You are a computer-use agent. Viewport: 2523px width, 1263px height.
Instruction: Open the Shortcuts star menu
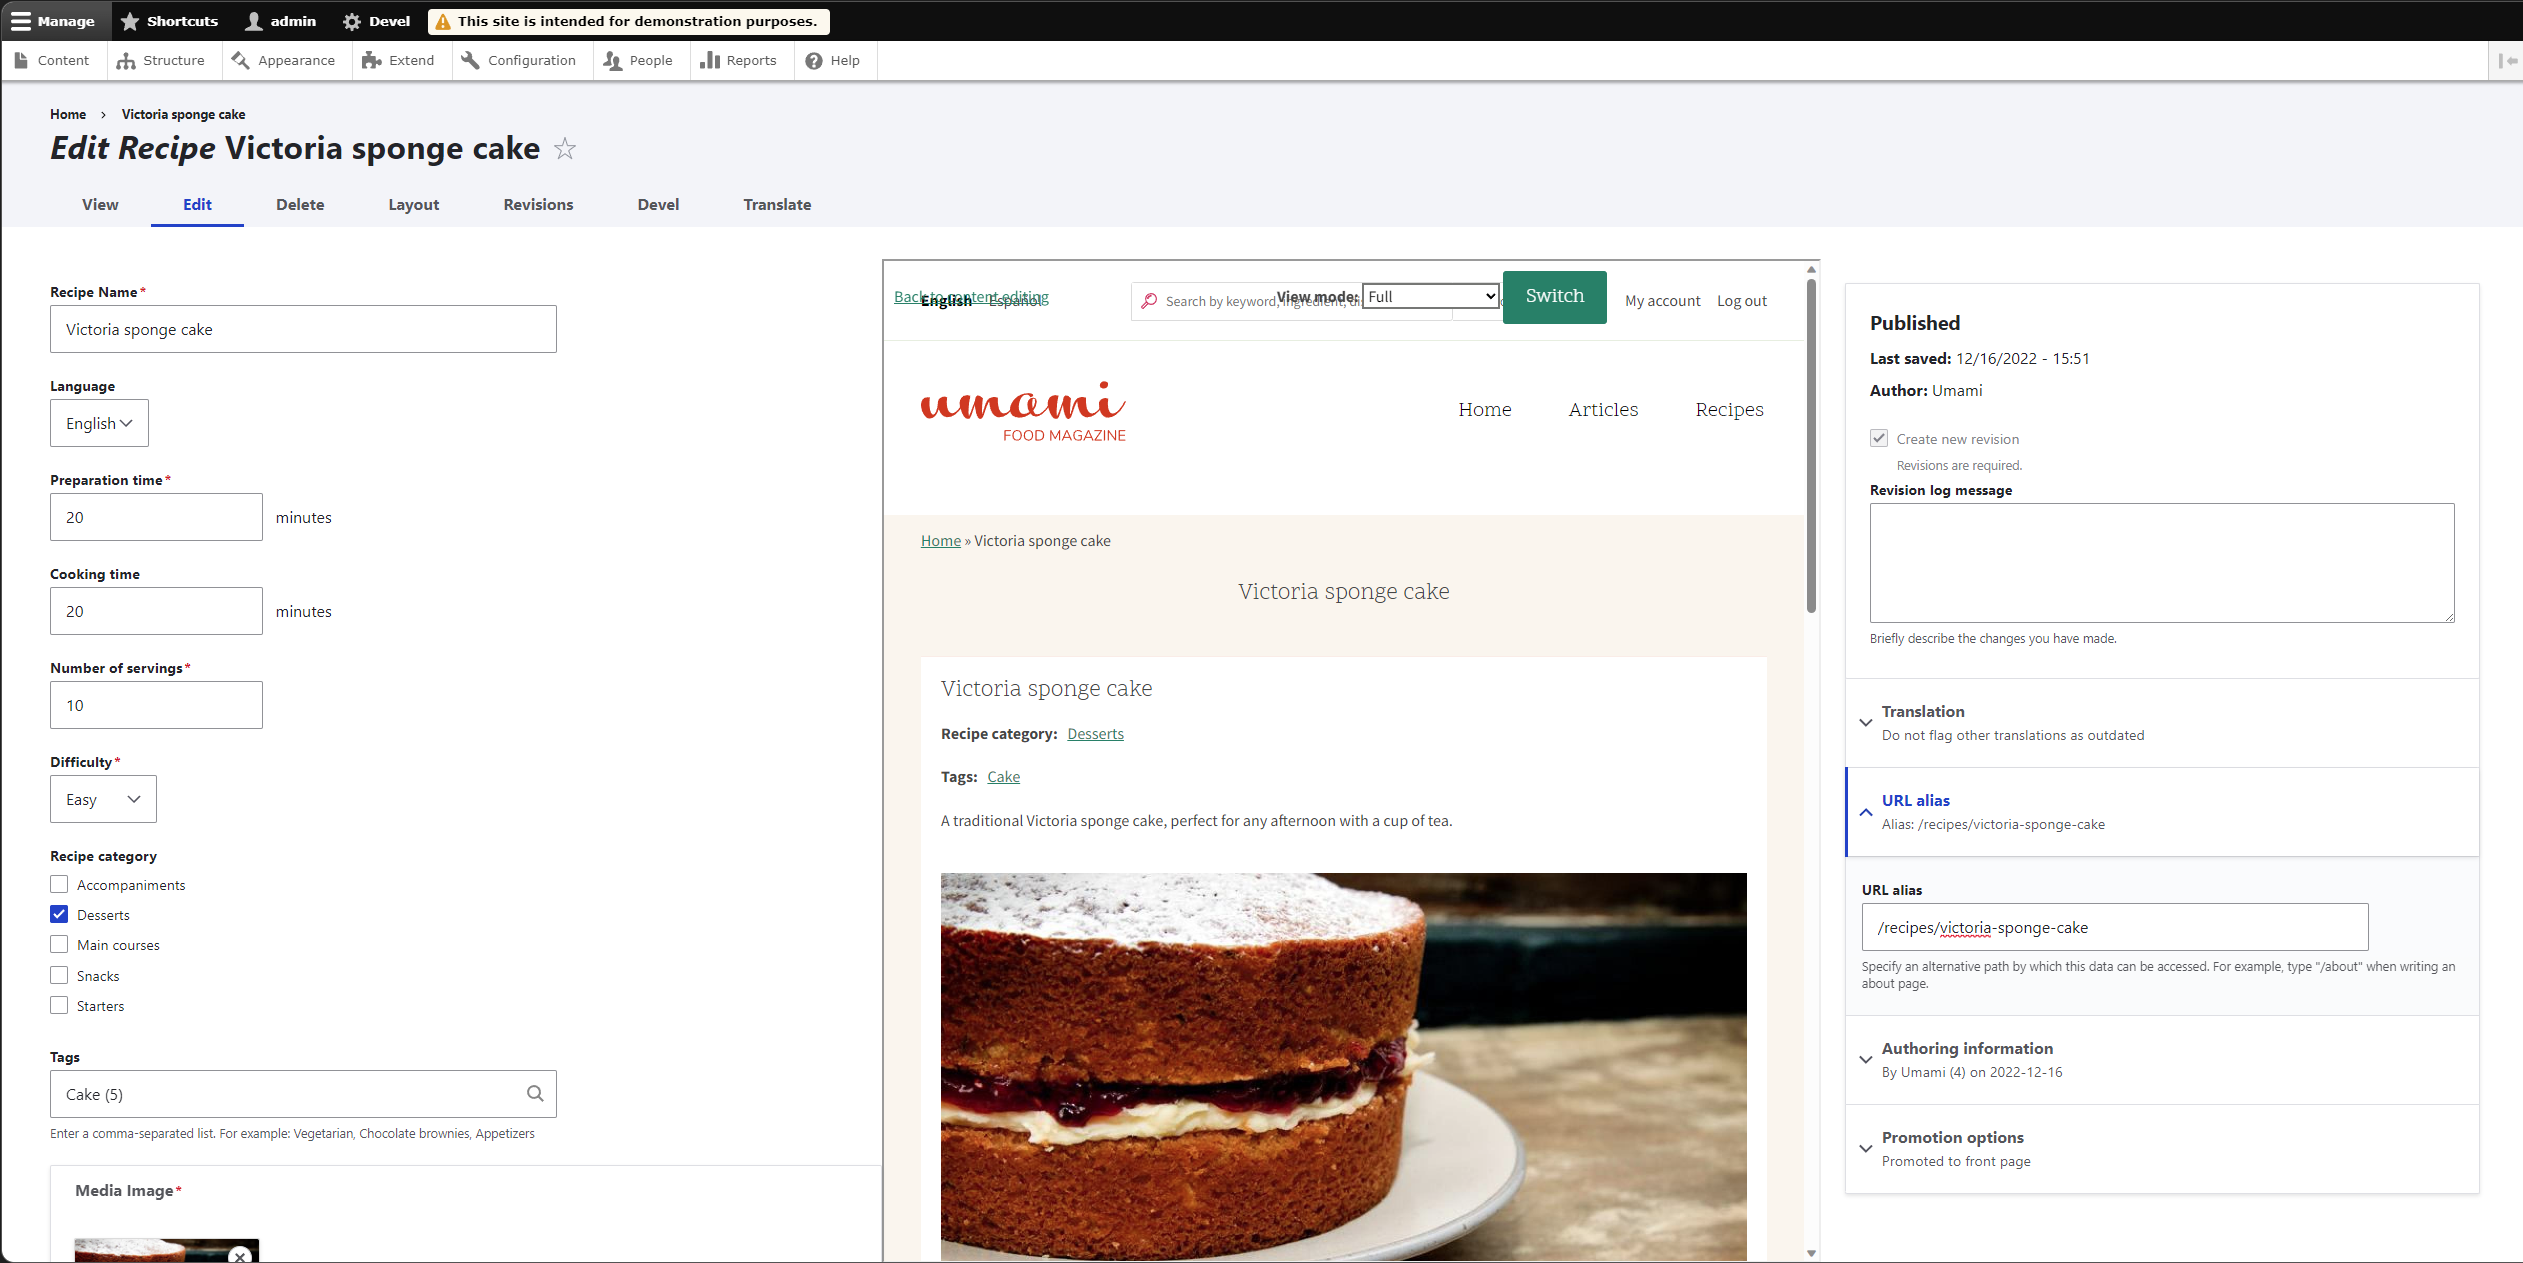click(168, 21)
